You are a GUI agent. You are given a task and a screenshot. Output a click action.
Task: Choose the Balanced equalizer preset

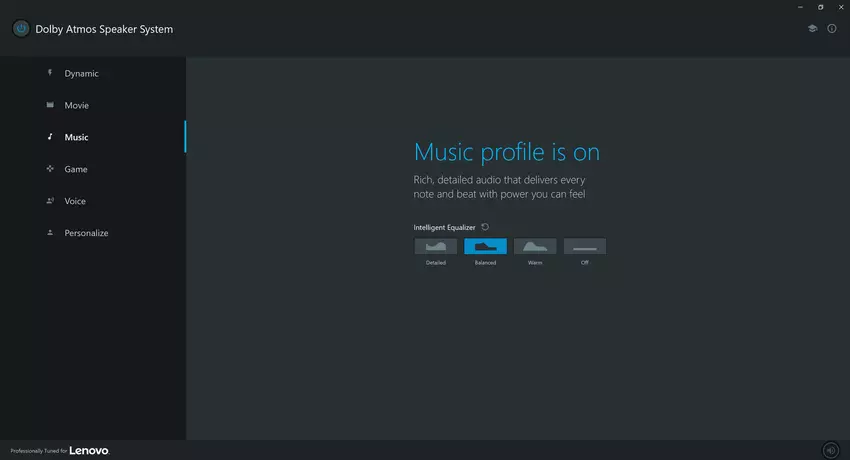pyautogui.click(x=485, y=246)
